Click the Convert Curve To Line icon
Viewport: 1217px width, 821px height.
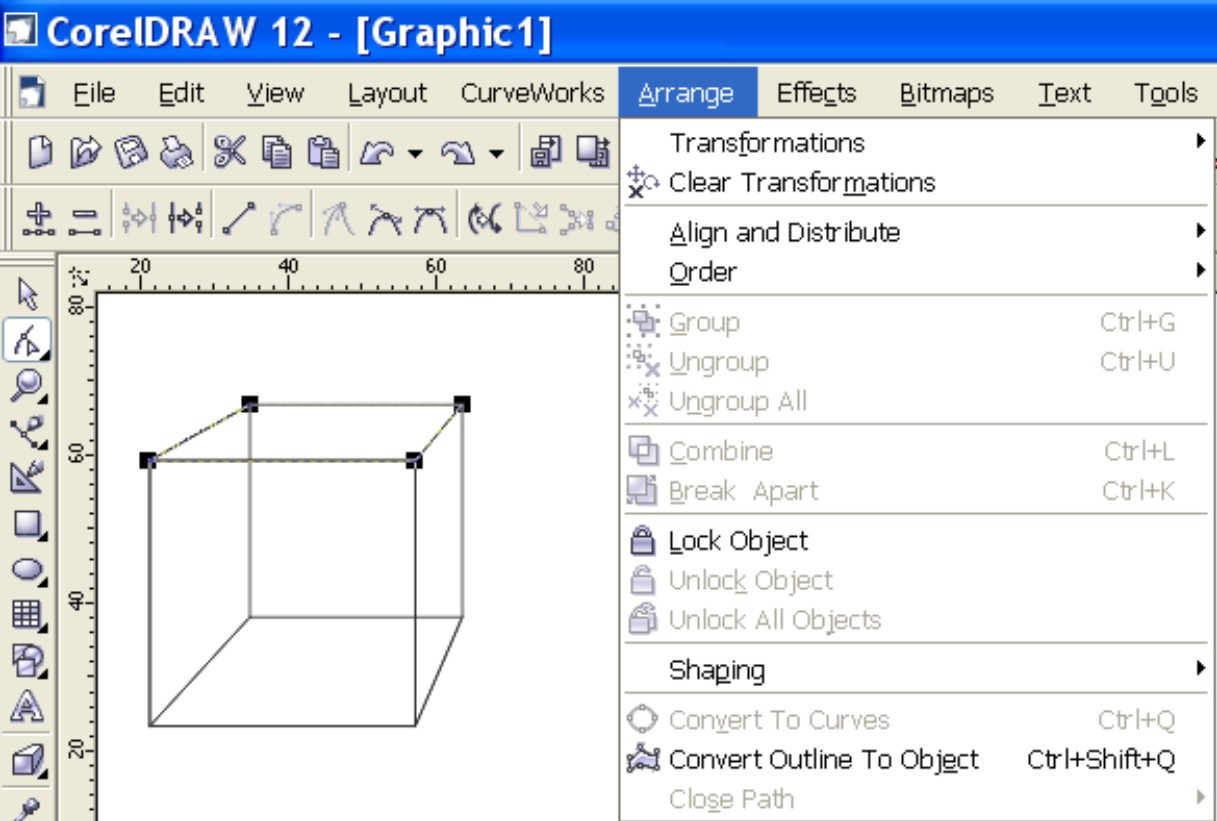pyautogui.click(x=238, y=218)
